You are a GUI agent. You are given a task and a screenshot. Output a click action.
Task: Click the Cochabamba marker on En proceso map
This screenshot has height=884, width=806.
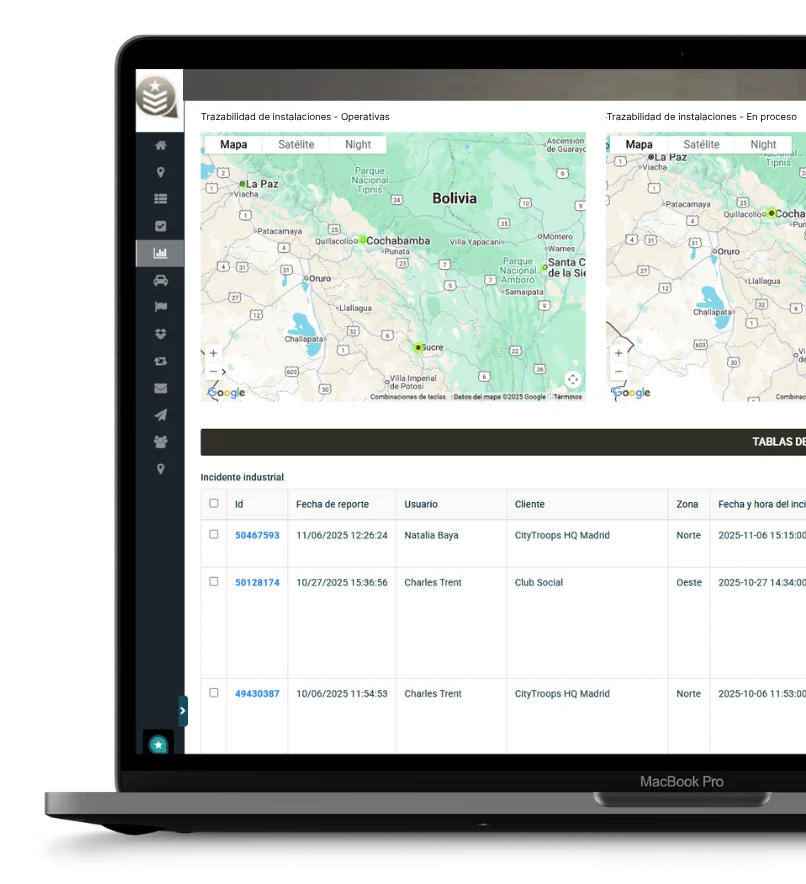(772, 213)
